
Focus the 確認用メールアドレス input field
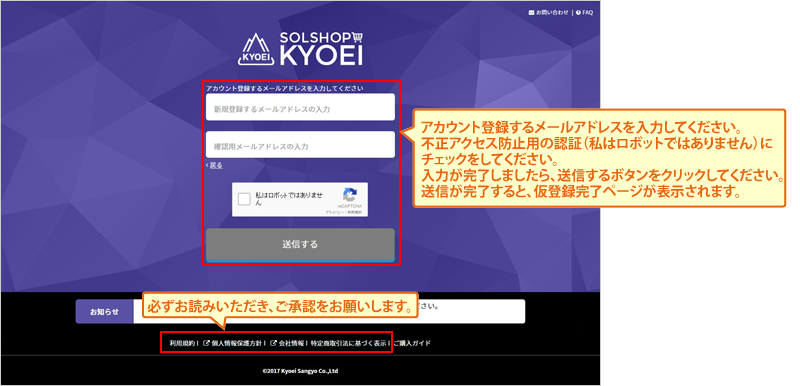300,145
